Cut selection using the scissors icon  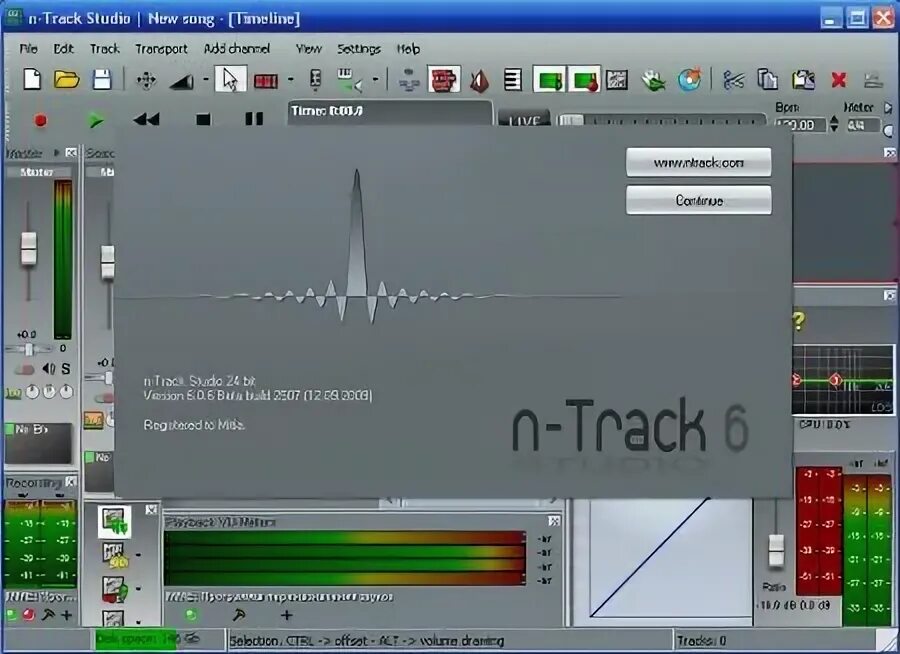click(x=734, y=80)
